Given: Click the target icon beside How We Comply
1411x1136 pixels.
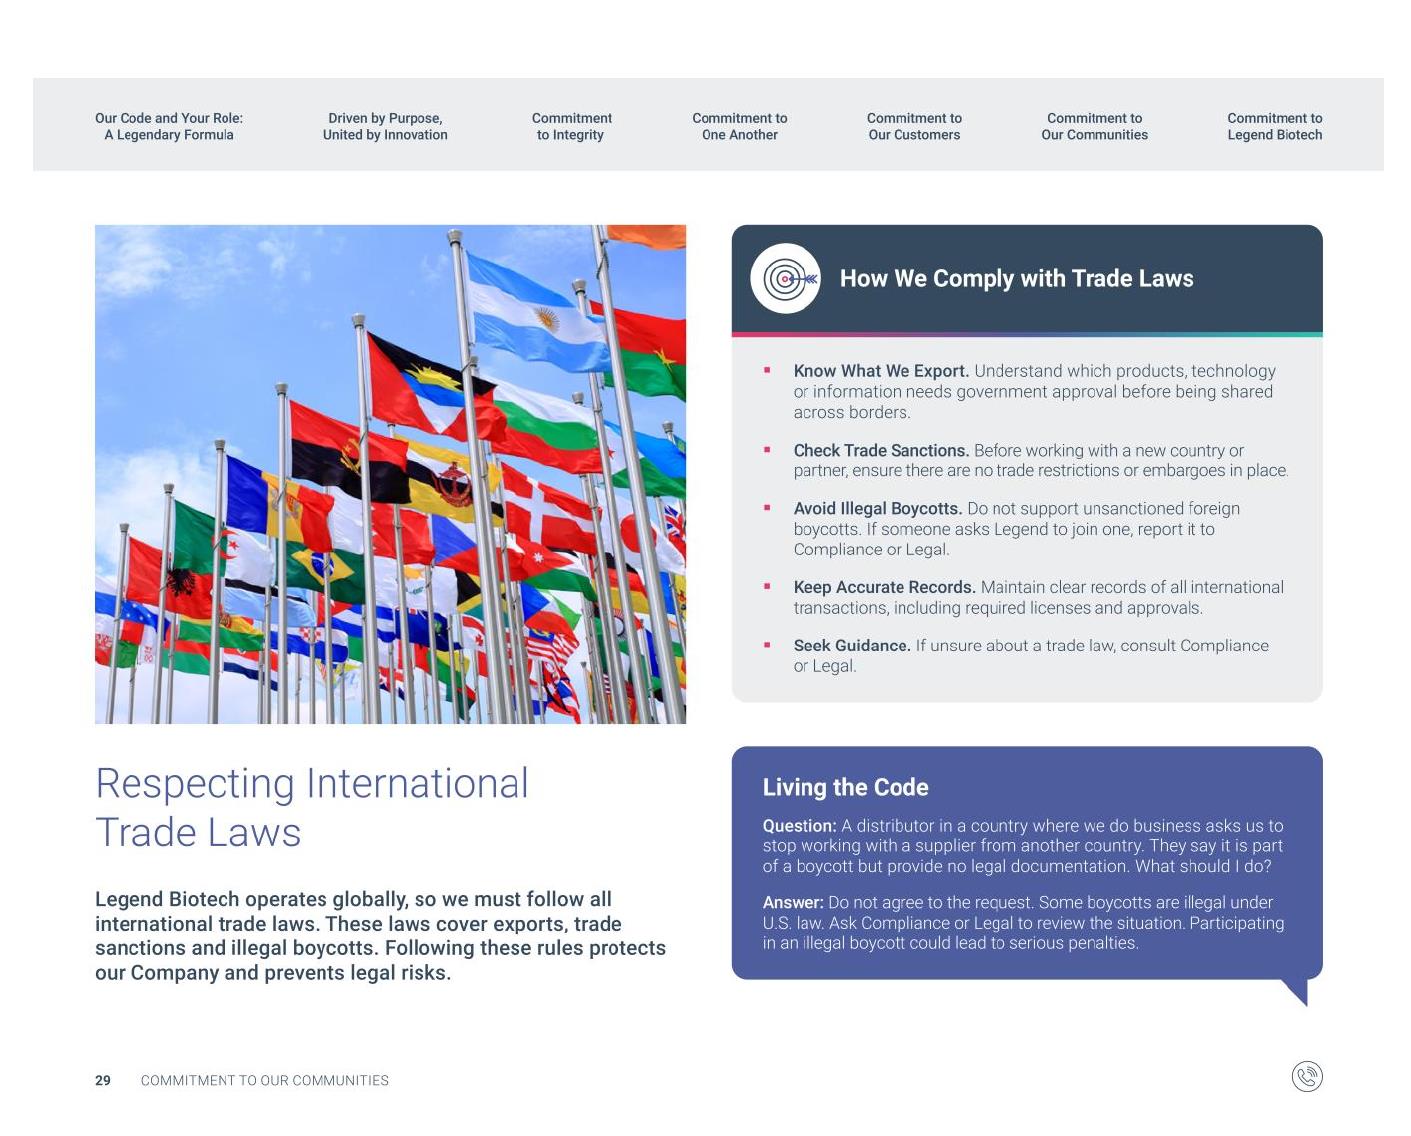Looking at the screenshot, I should (786, 279).
